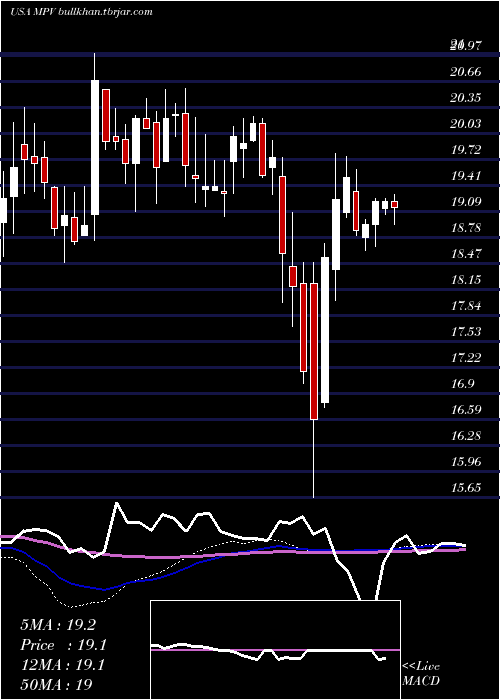Screen dimensions: 500x700
Task: Click the long red candlestick ending at 16.59
Action: click(314, 351)
